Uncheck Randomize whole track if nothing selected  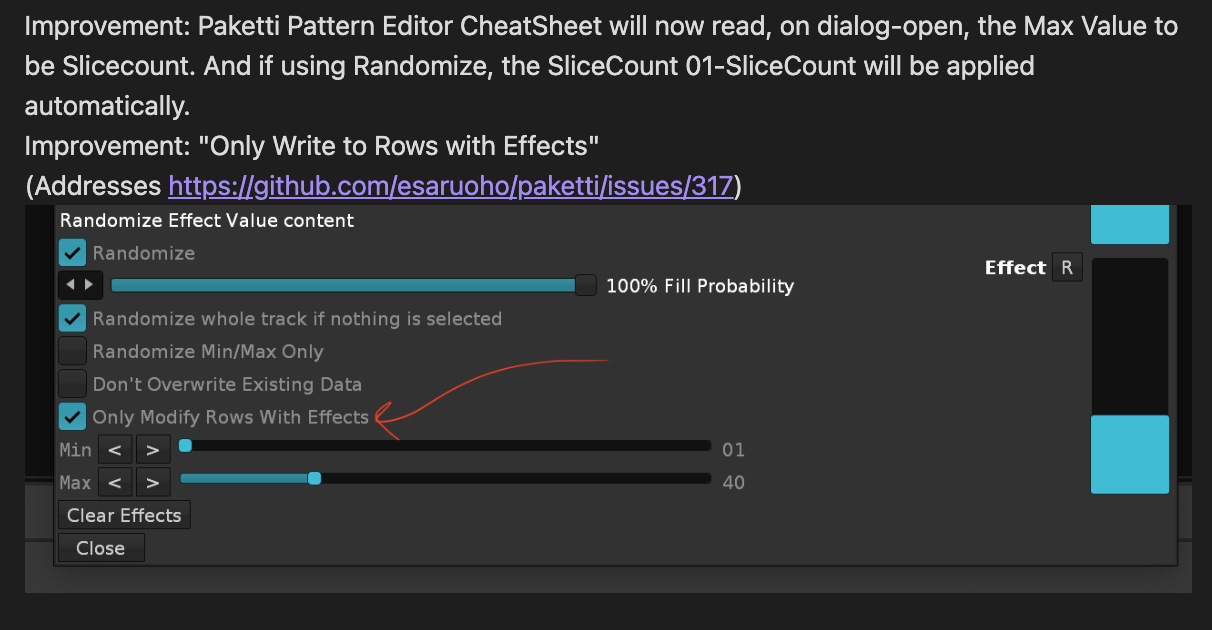point(72,319)
